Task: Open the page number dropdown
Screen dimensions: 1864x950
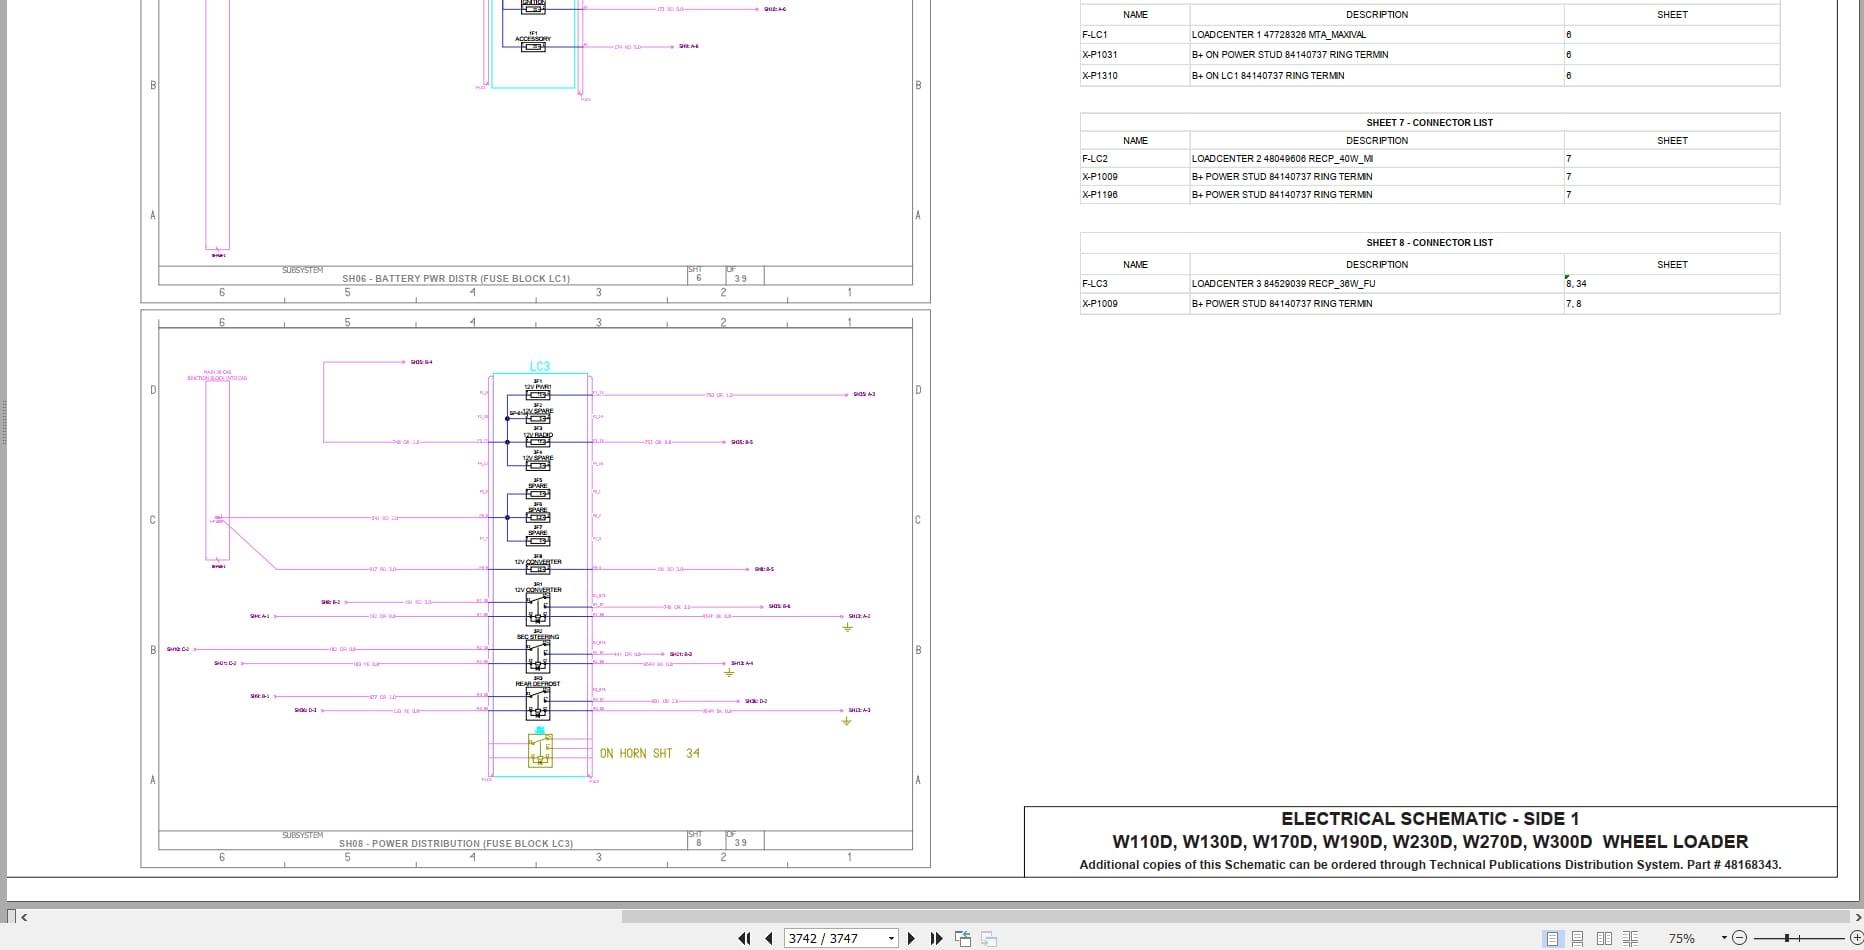Action: (891, 938)
